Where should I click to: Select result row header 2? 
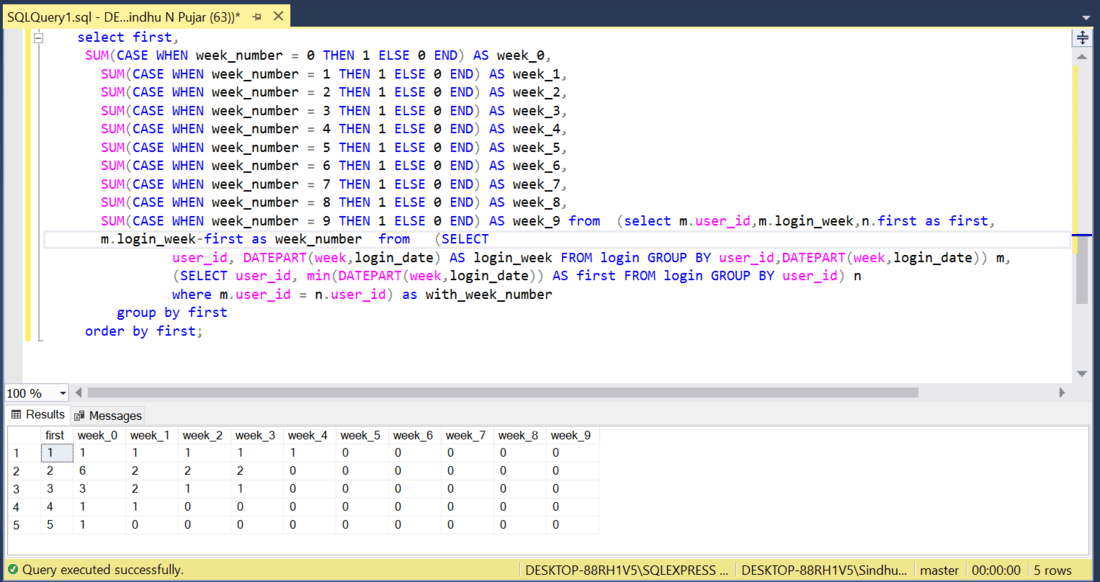(x=23, y=471)
